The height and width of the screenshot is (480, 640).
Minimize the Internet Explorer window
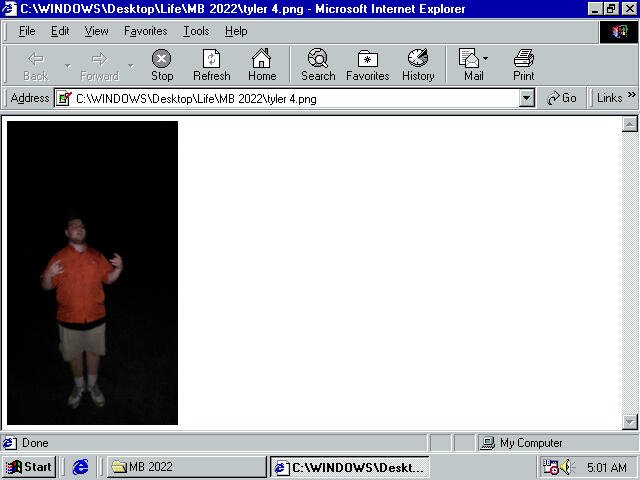595,9
